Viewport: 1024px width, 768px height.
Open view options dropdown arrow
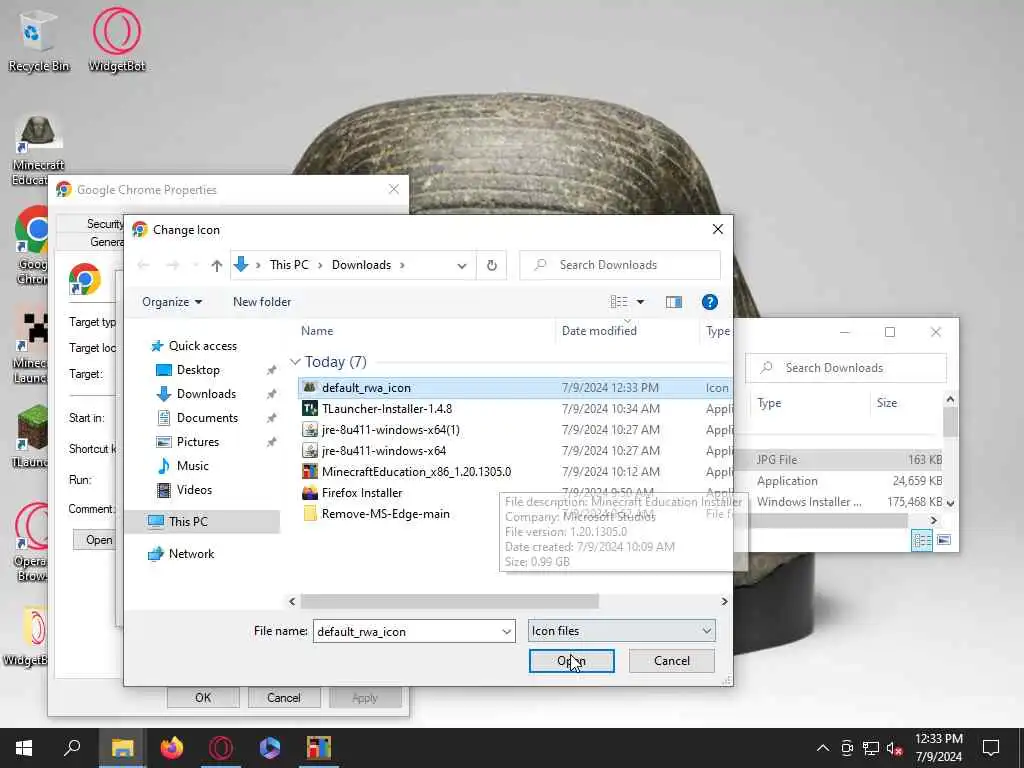pyautogui.click(x=640, y=302)
